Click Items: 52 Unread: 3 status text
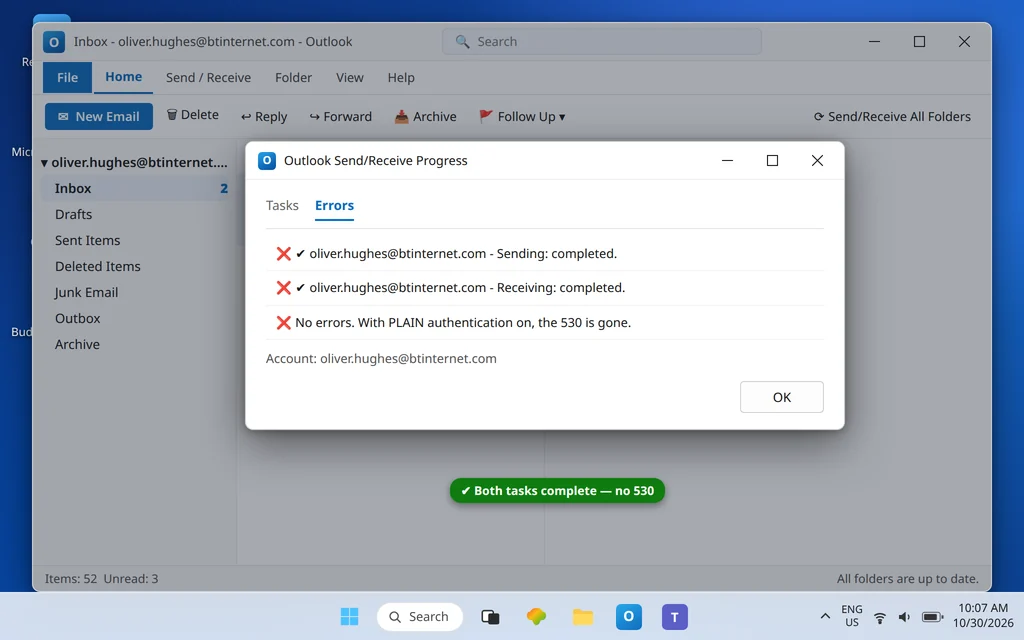 tap(101, 579)
